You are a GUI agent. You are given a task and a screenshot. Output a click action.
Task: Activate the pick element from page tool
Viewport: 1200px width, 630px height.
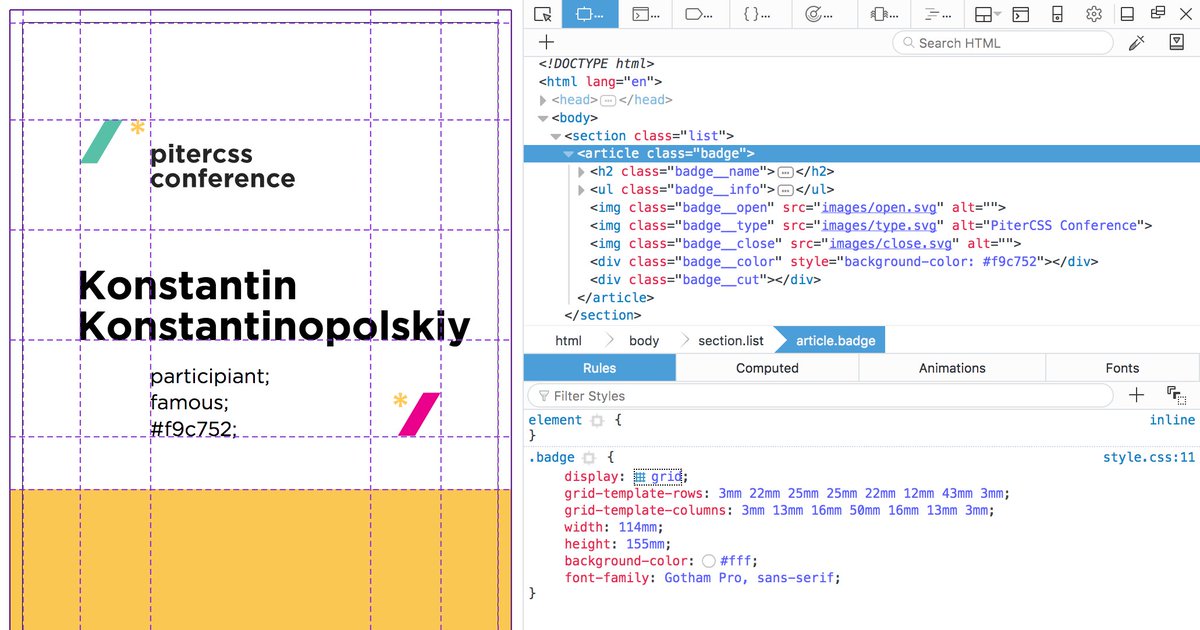(542, 14)
